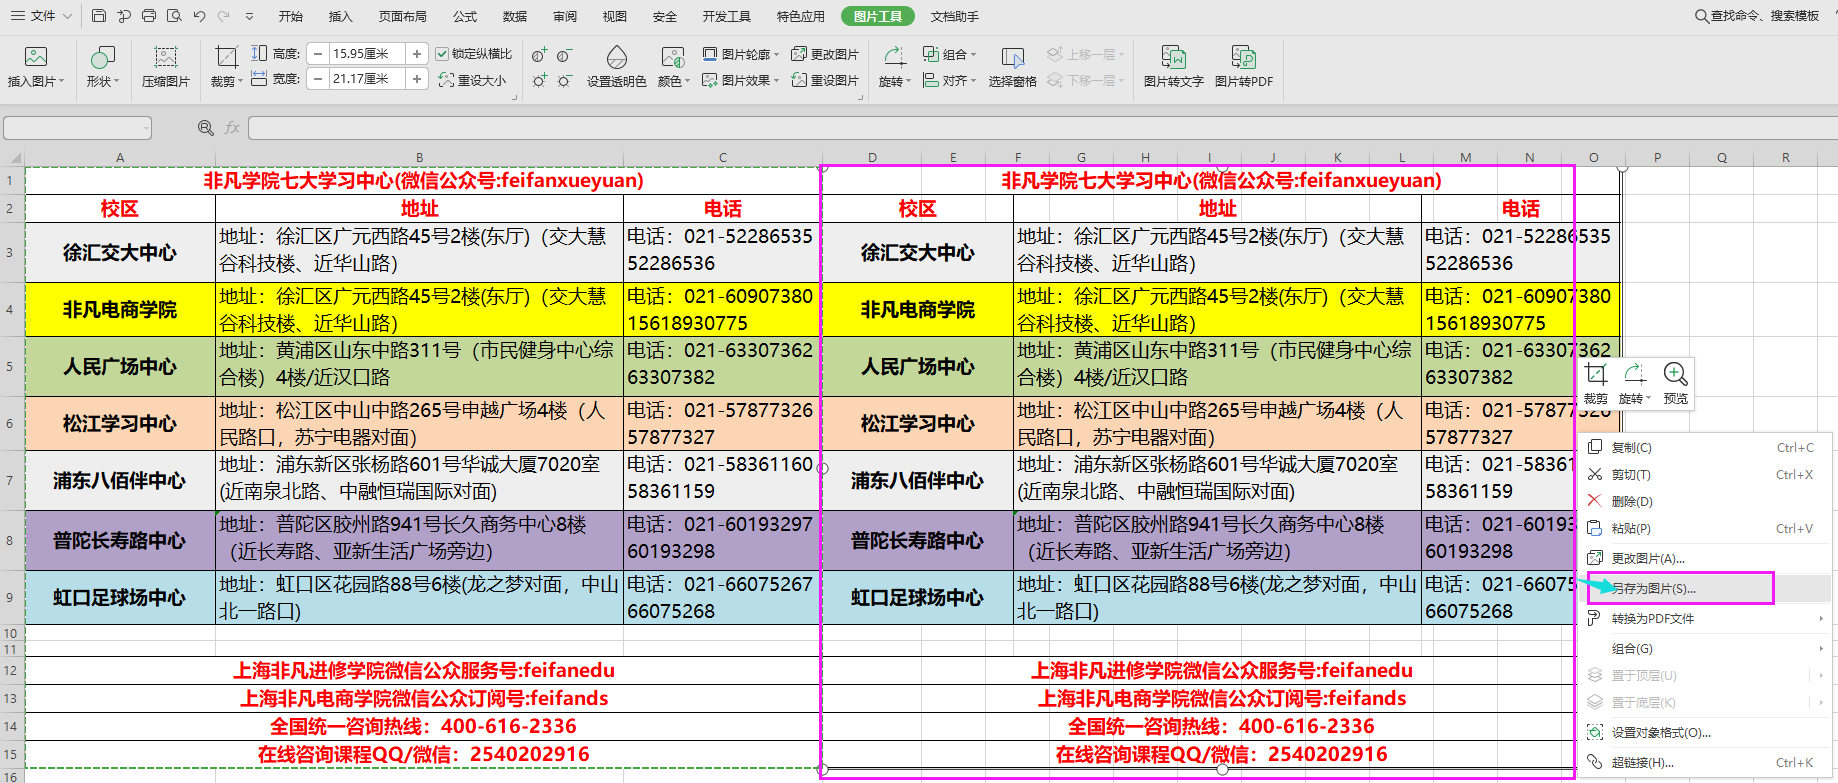Click the Insert Picture (插入图片) icon
1838x783 pixels.
35,57
